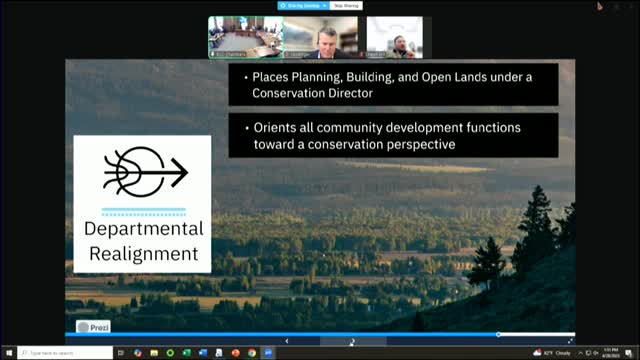Screen dimensions: 640x360
Task: Open the active Zoom taskbar icon
Action: 268,353
